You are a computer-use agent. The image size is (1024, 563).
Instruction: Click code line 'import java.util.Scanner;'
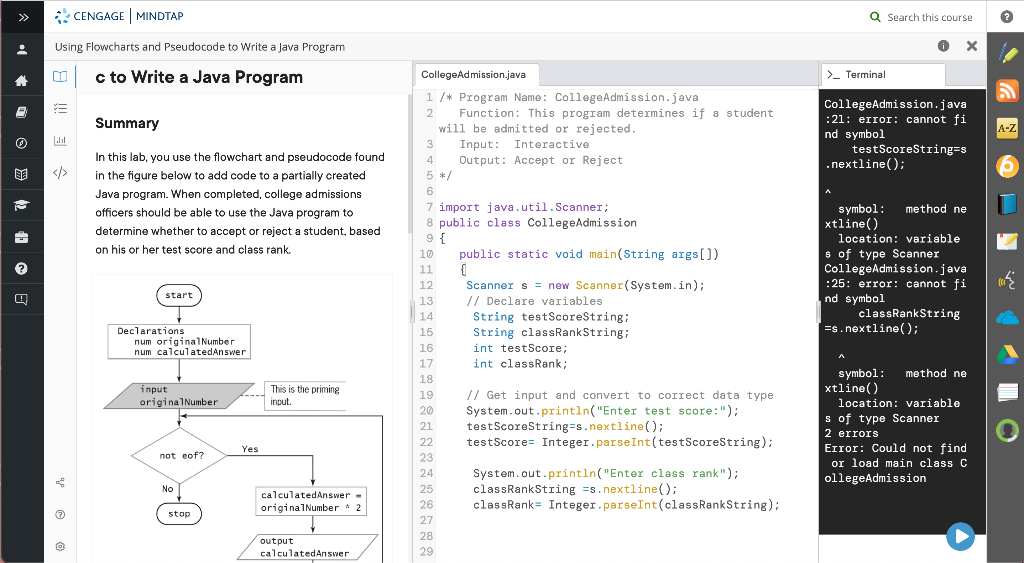tap(524, 207)
